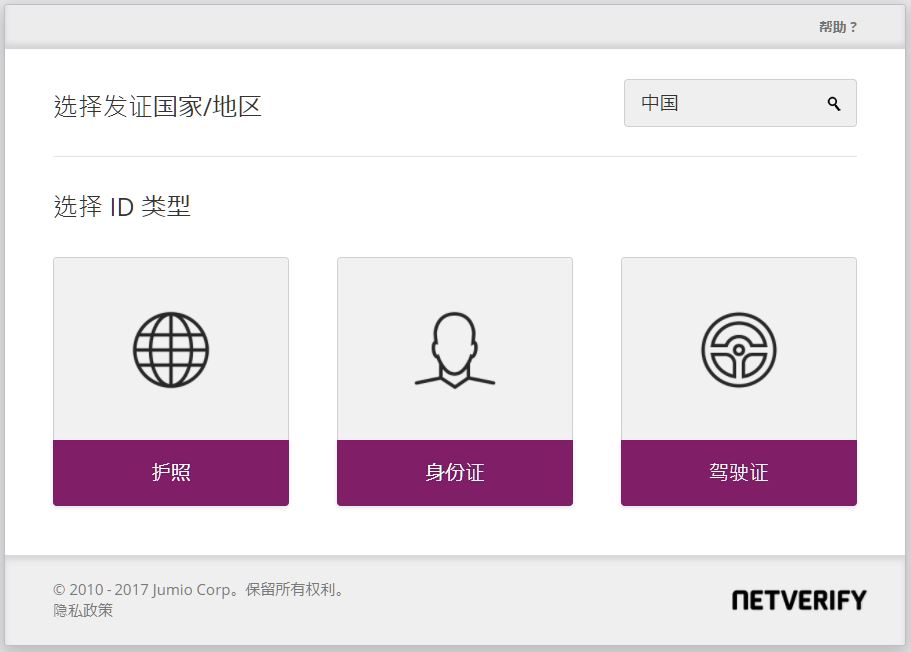Select the person silhouette icon

455,350
